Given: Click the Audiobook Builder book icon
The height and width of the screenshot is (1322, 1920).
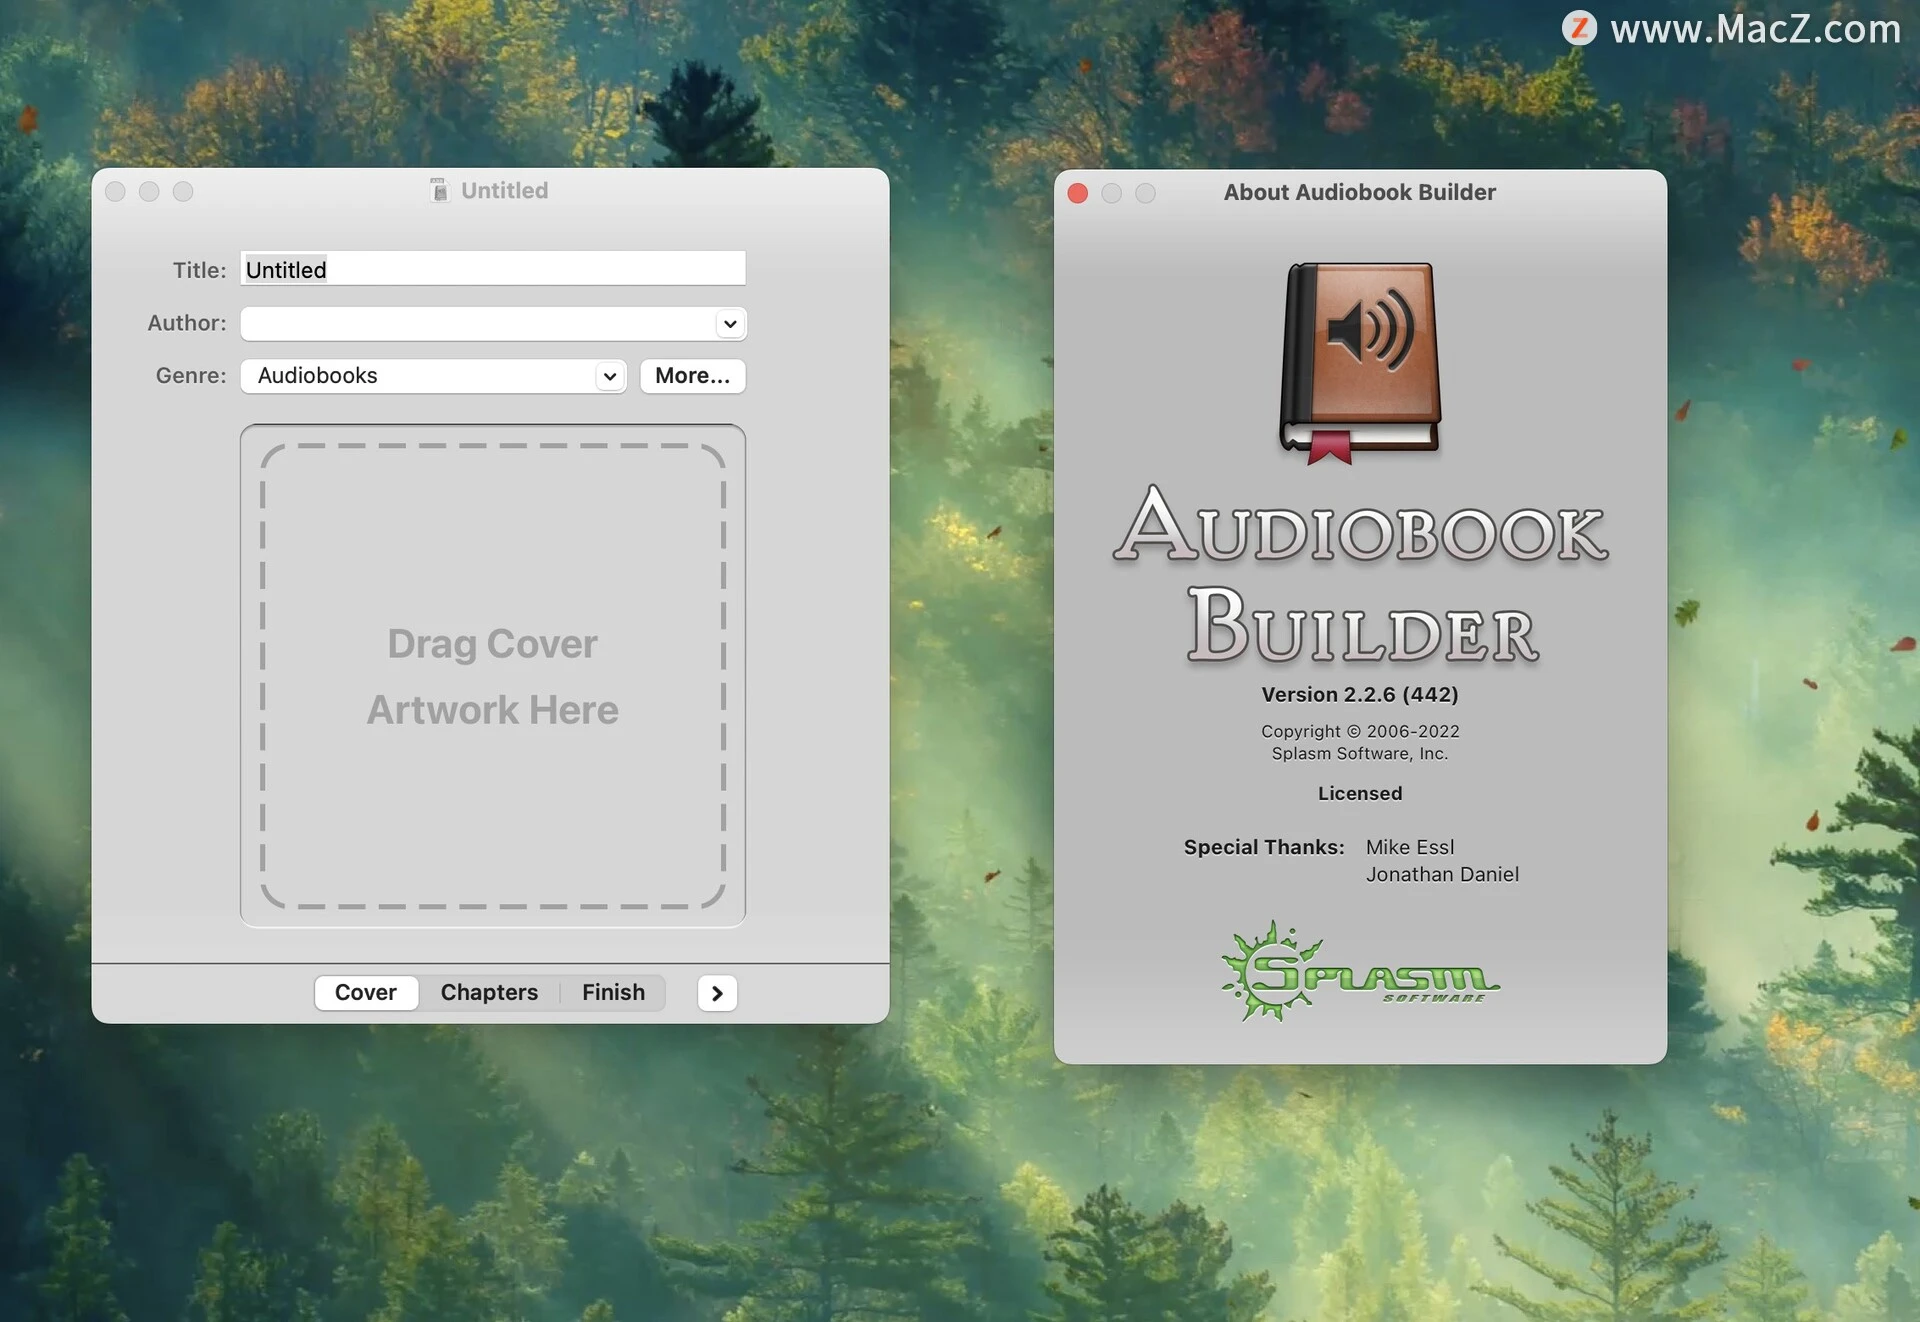Looking at the screenshot, I should (1360, 362).
